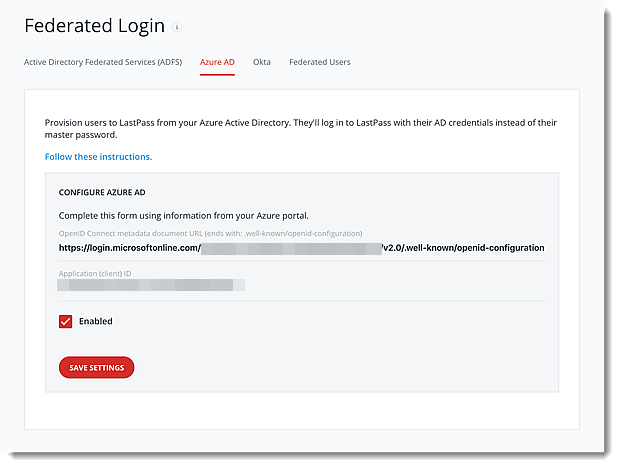Untick the Enabled checkbox
The width and height of the screenshot is (619, 467).
click(66, 321)
